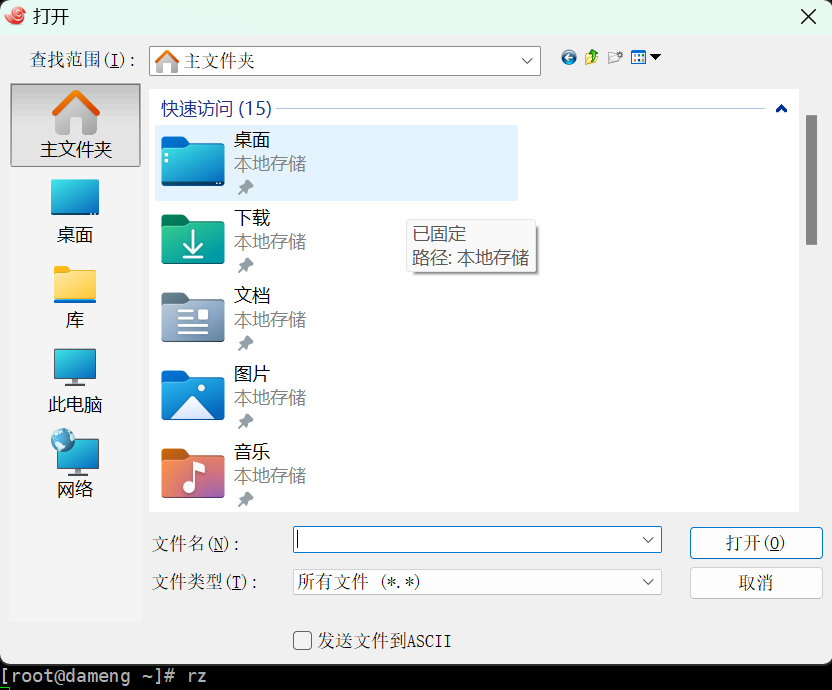This screenshot has width=832, height=690.
Task: Go up one folder level
Action: (591, 58)
